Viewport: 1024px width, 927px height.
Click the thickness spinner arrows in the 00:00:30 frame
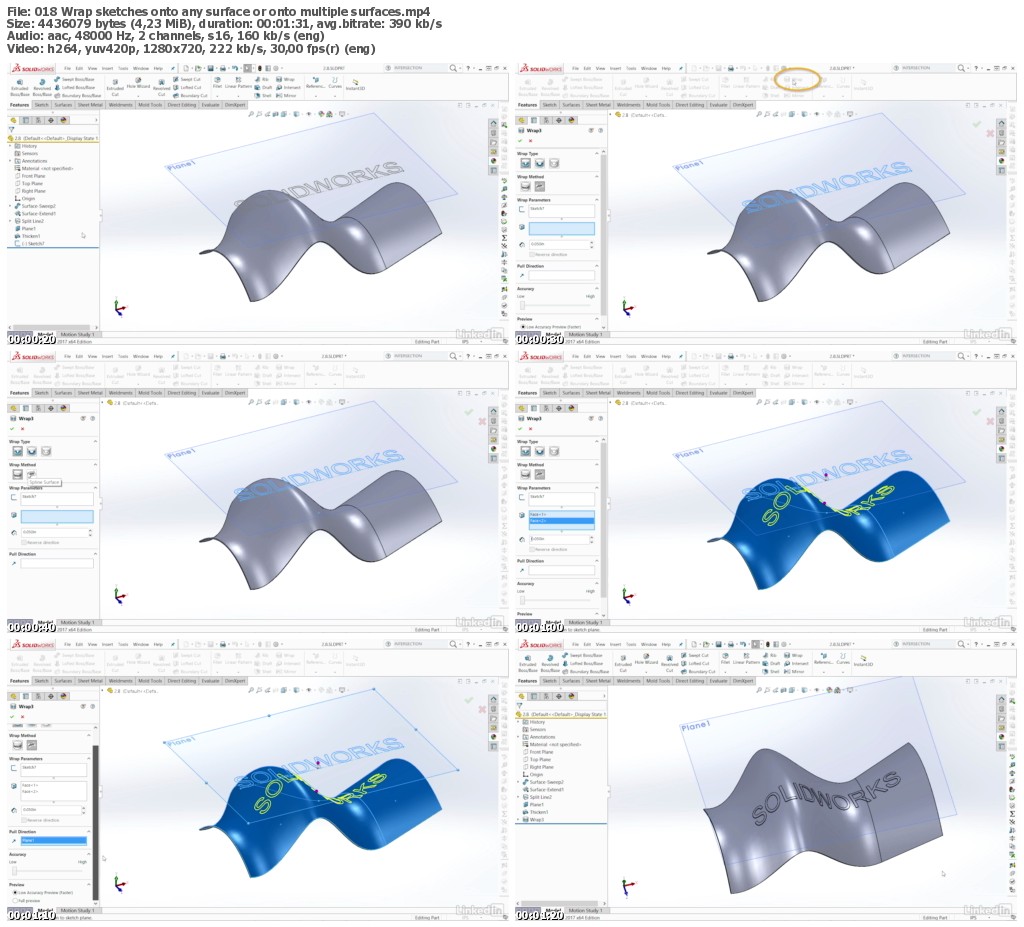[592, 244]
